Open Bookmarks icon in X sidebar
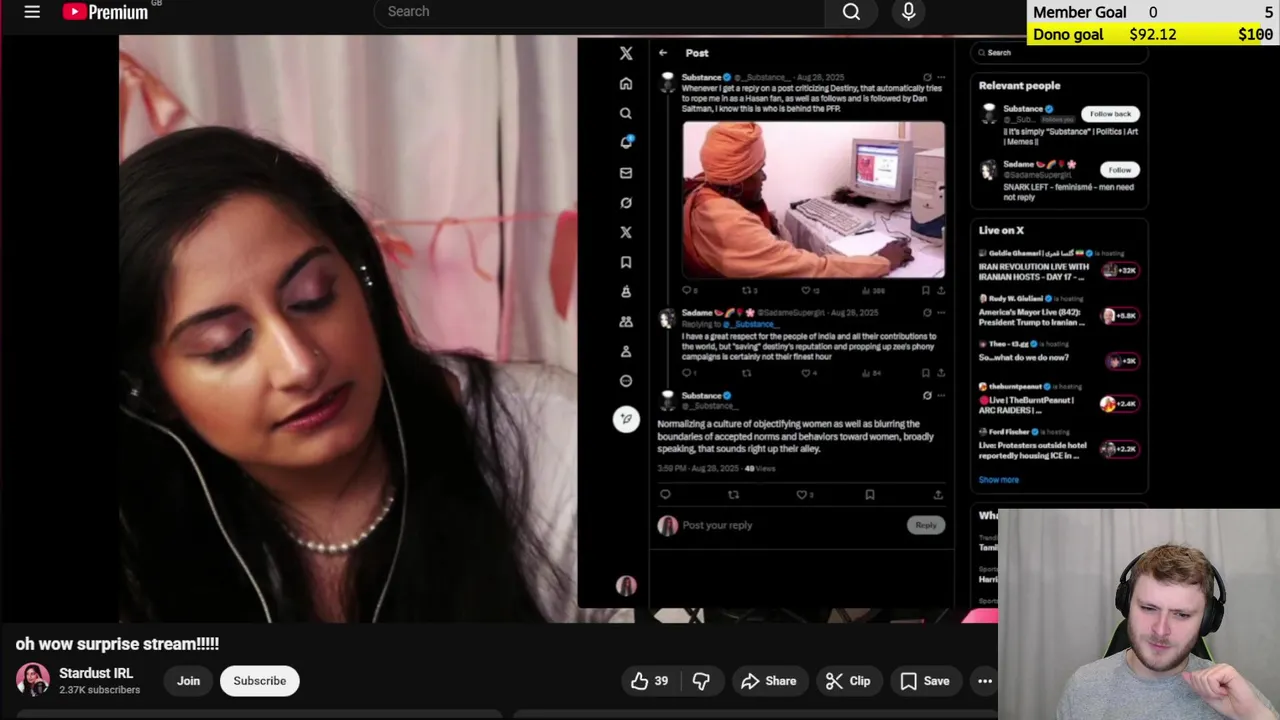Image resolution: width=1280 pixels, height=720 pixels. point(626,262)
